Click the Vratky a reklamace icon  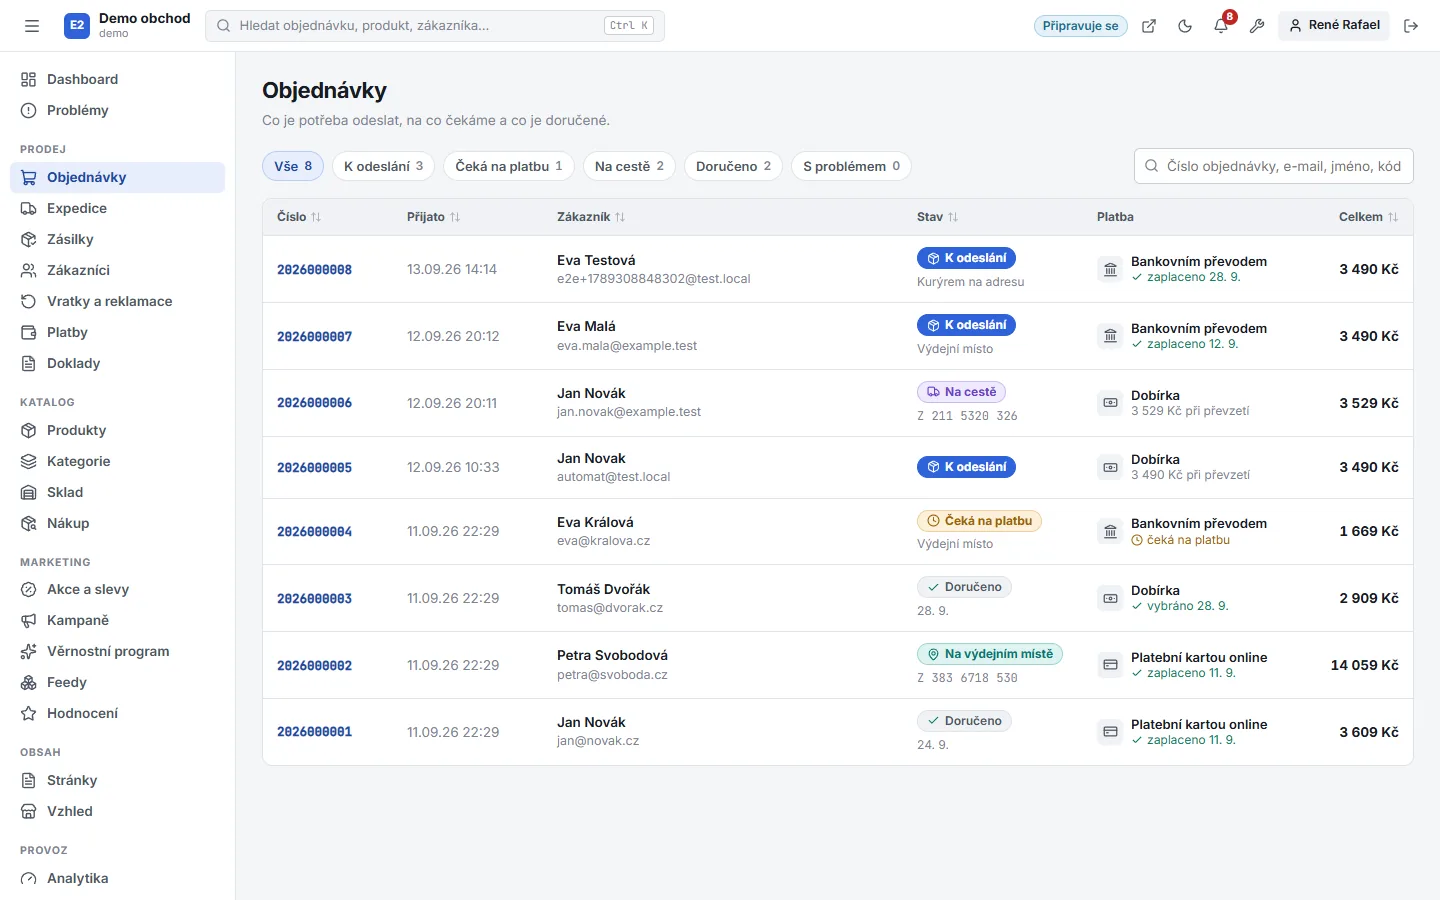[29, 301]
